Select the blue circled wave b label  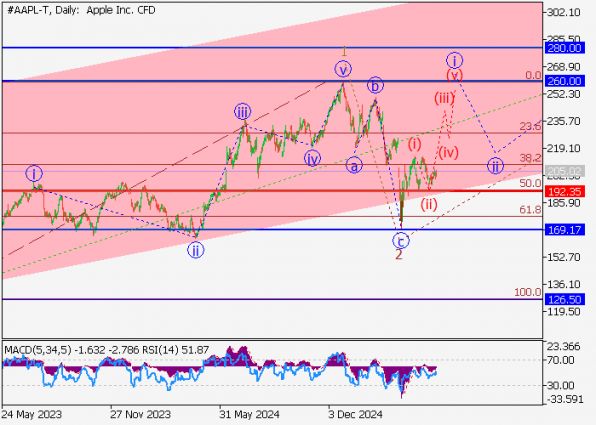point(375,85)
